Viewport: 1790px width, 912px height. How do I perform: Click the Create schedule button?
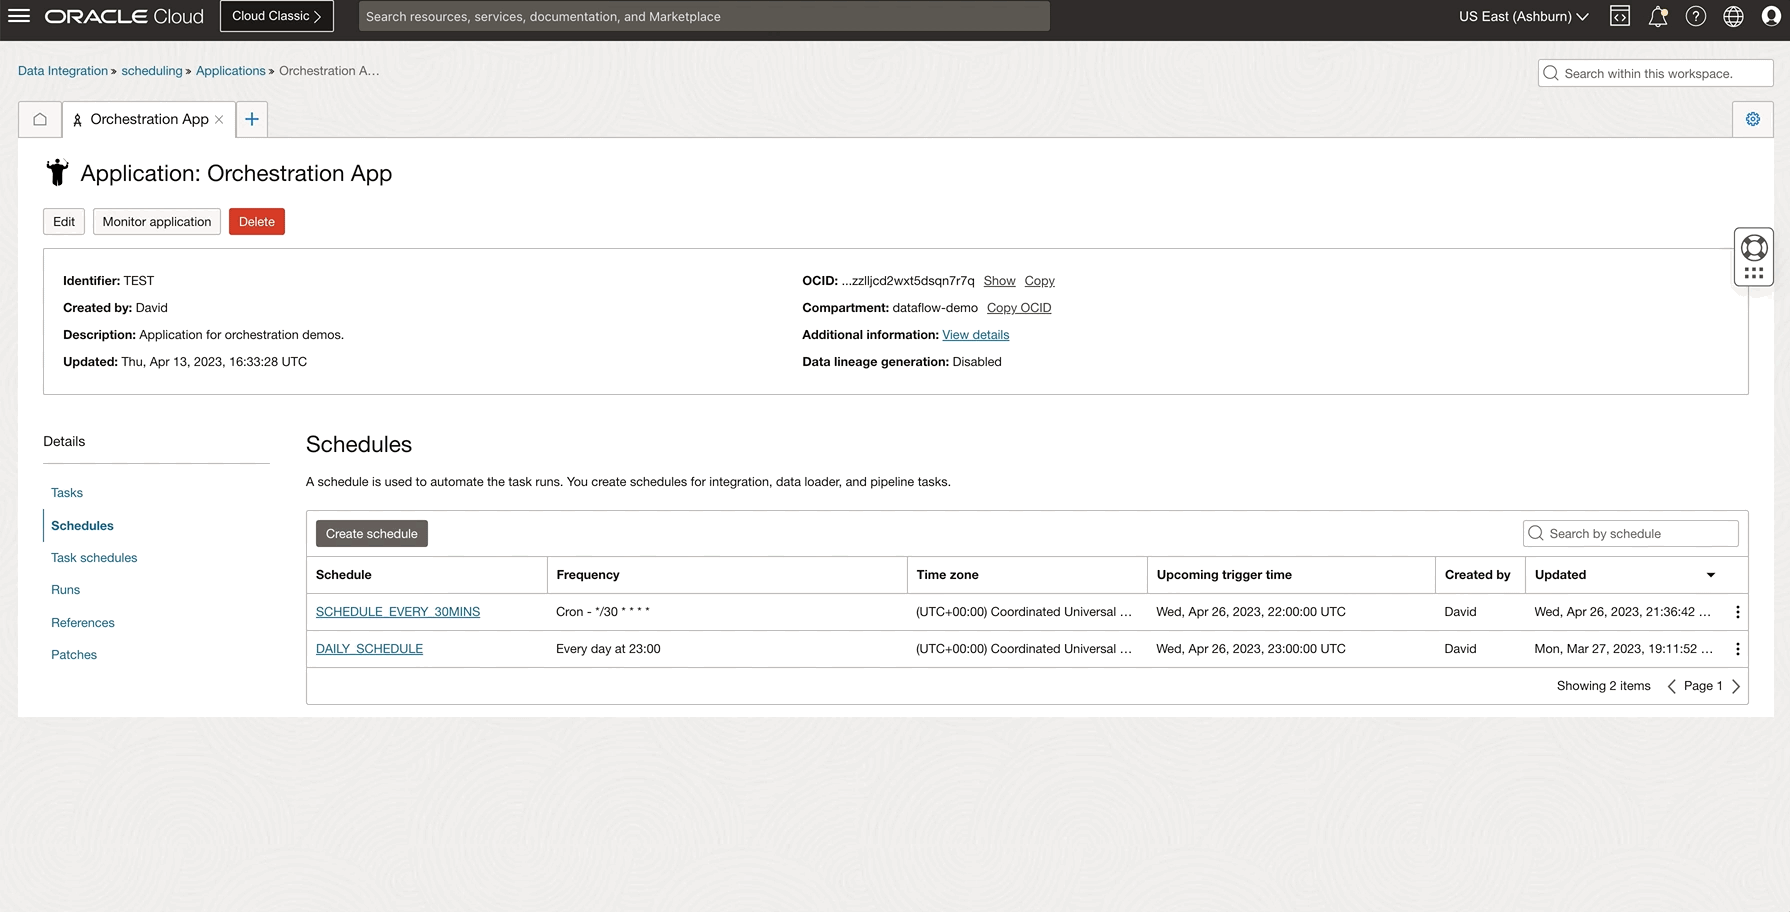(371, 533)
